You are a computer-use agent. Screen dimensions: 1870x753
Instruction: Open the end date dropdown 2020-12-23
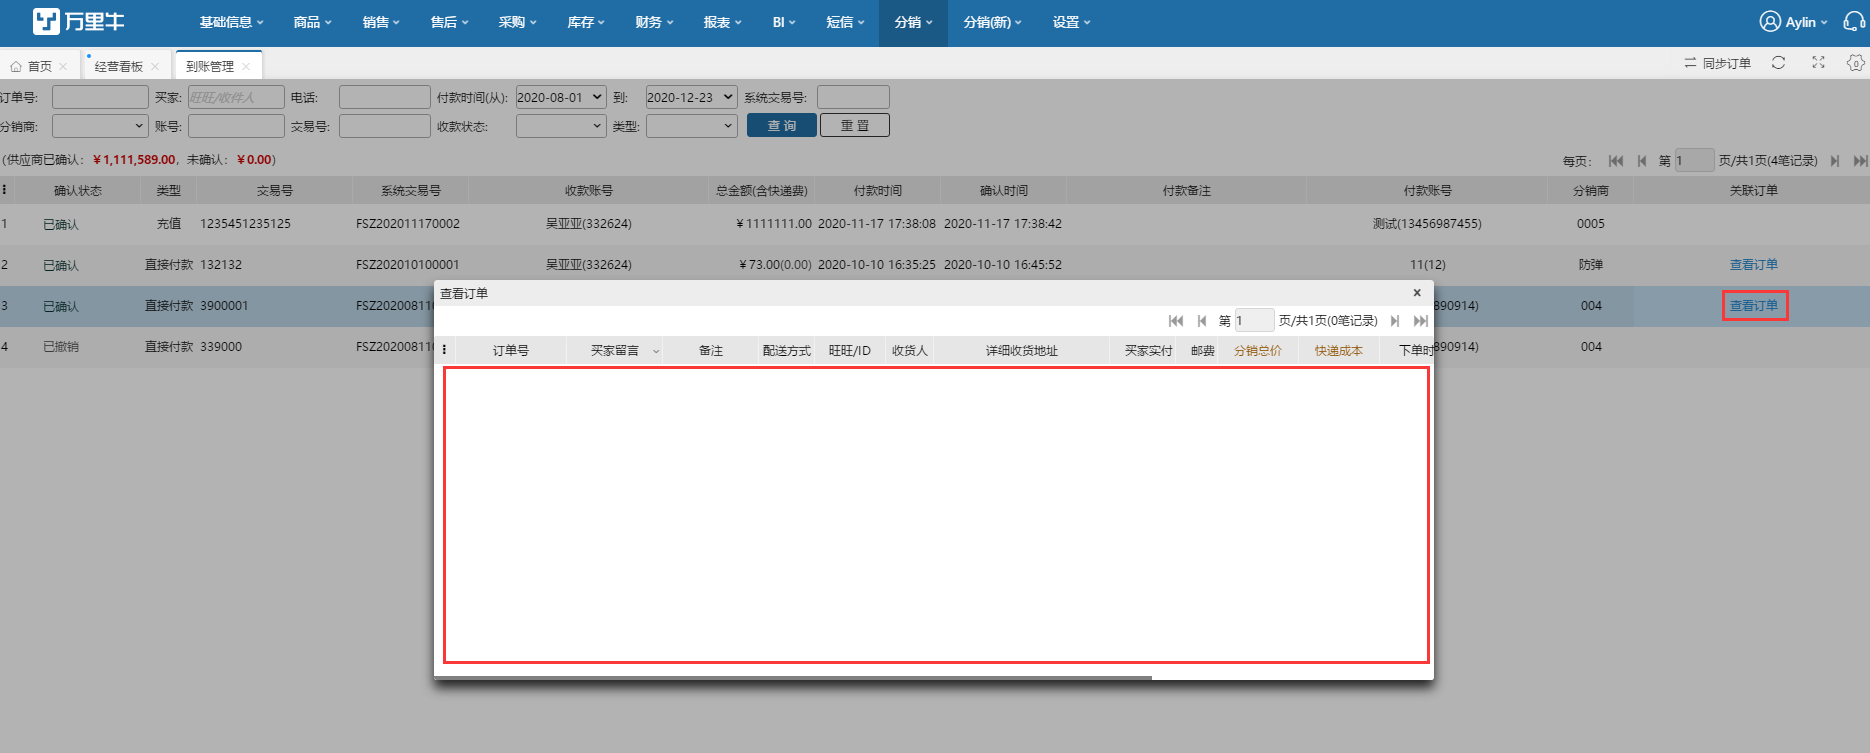pos(691,97)
